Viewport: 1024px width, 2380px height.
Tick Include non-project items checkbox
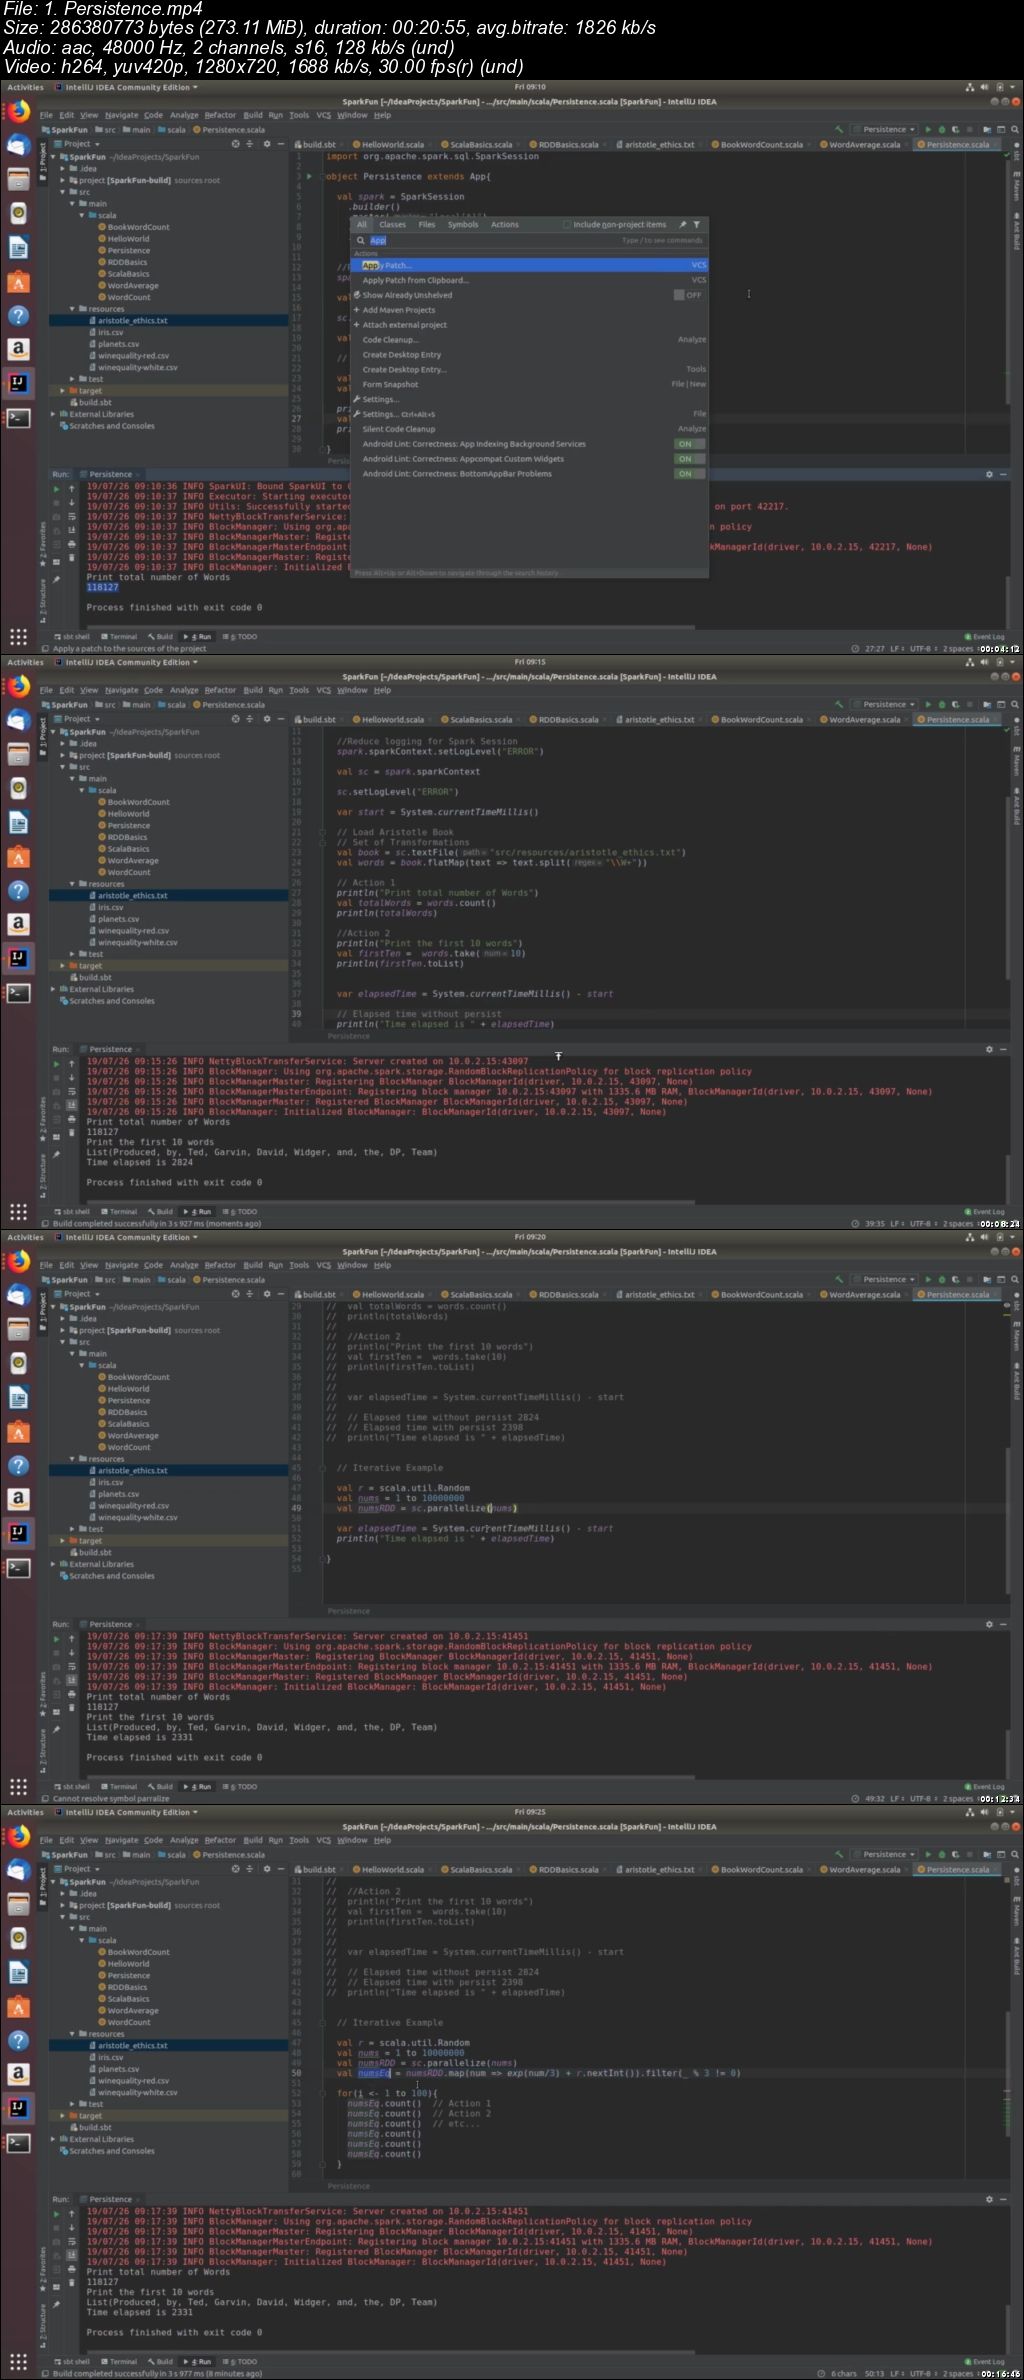(x=567, y=225)
